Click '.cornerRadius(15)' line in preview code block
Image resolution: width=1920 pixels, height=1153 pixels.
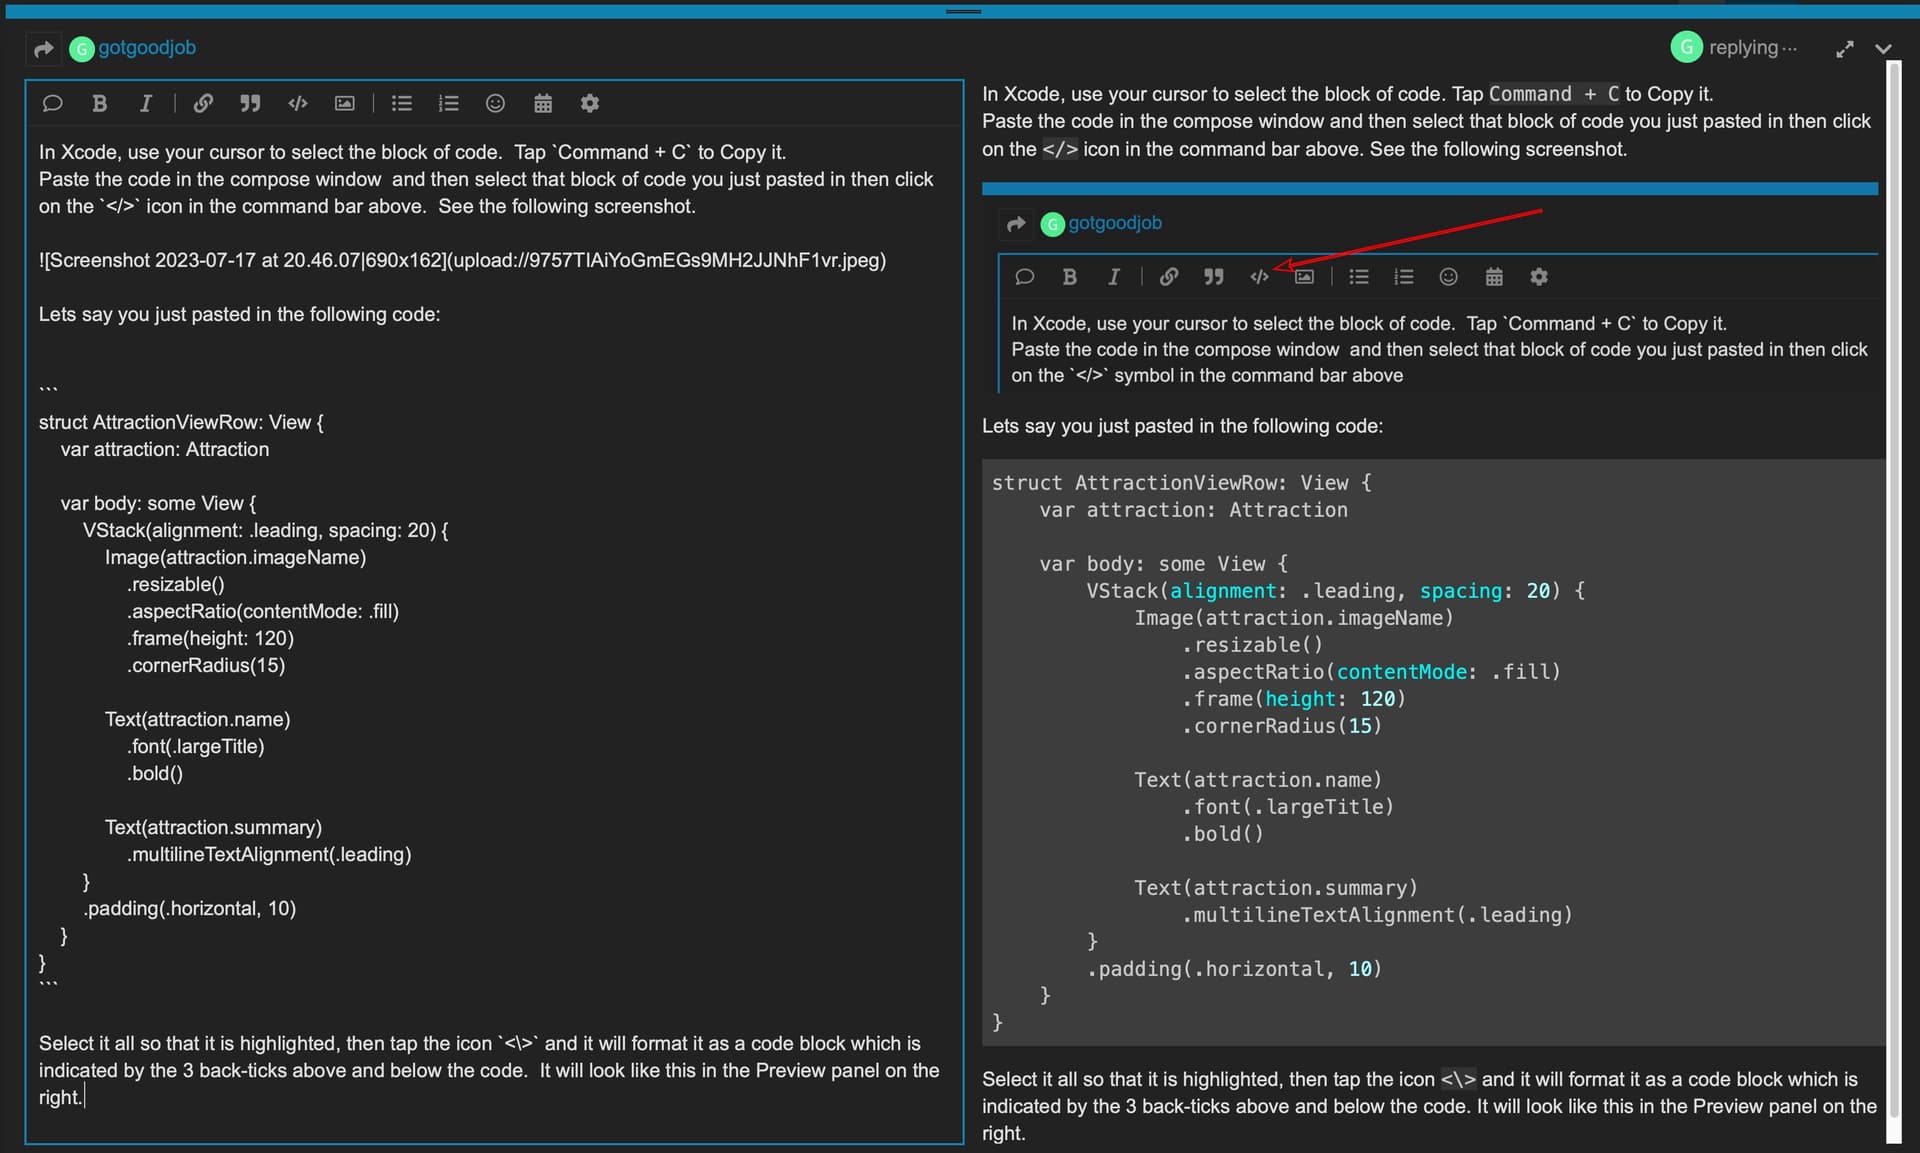point(1281,726)
